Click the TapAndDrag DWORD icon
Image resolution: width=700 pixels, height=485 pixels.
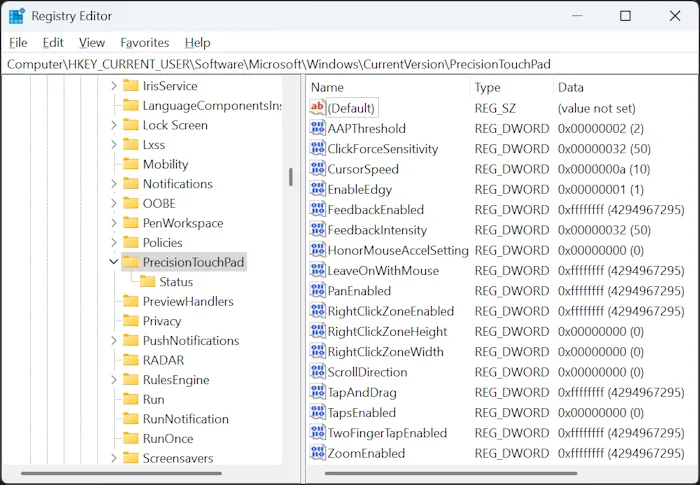point(317,392)
